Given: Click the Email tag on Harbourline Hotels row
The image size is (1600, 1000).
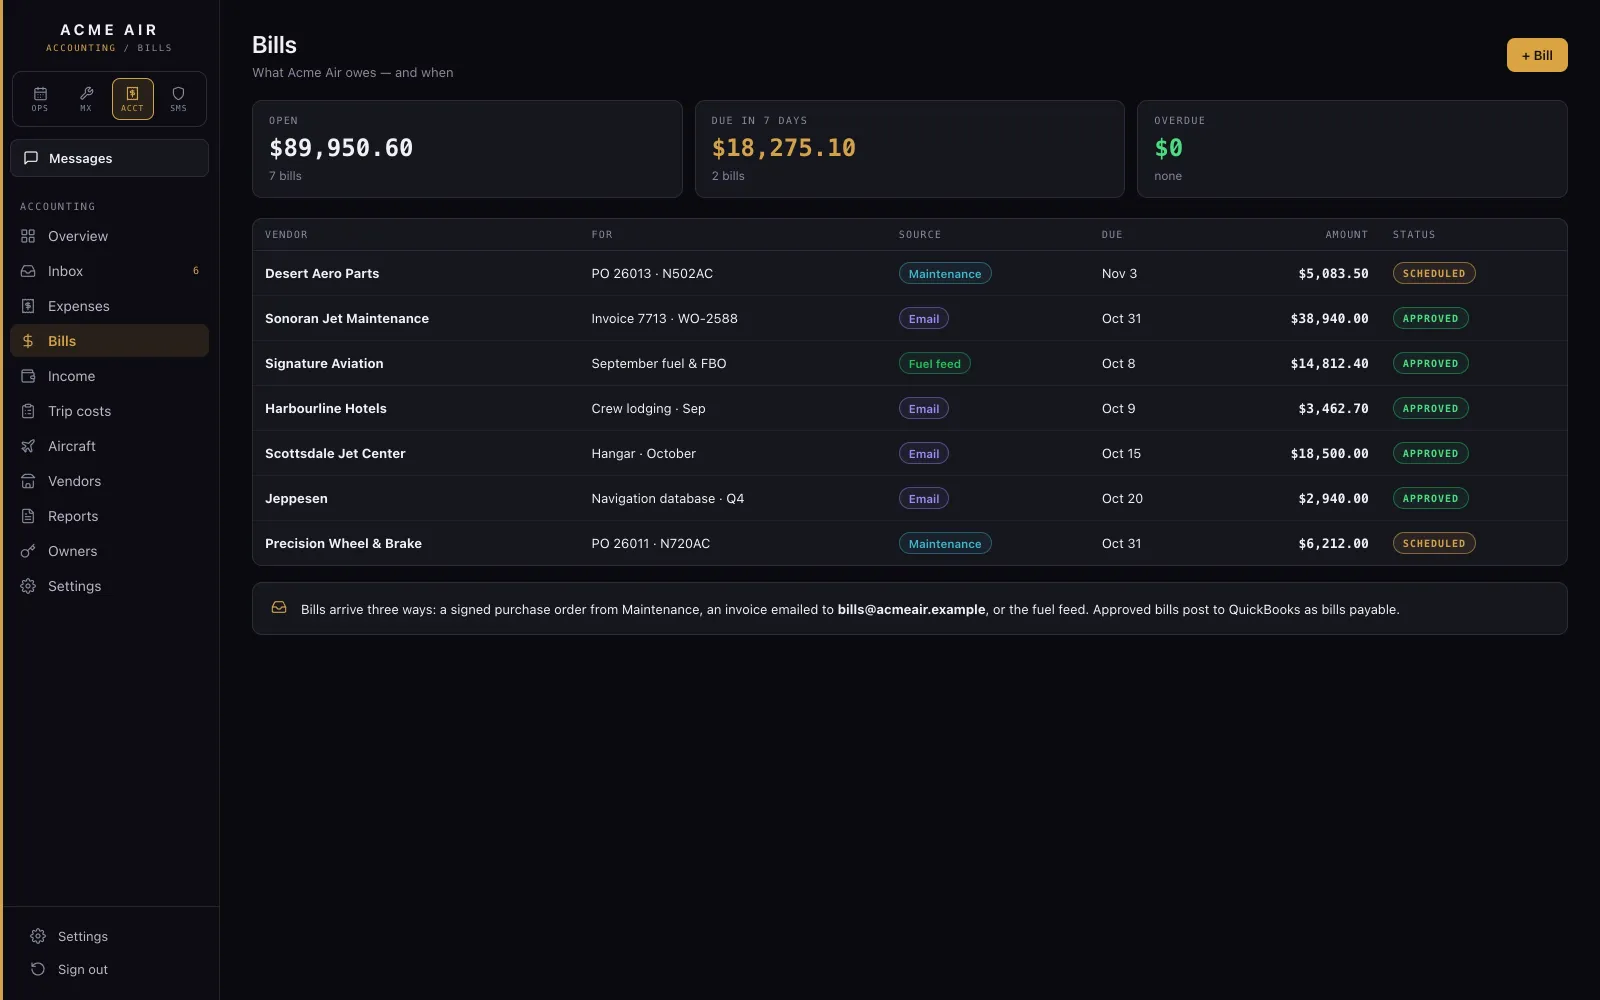Looking at the screenshot, I should click(x=923, y=408).
